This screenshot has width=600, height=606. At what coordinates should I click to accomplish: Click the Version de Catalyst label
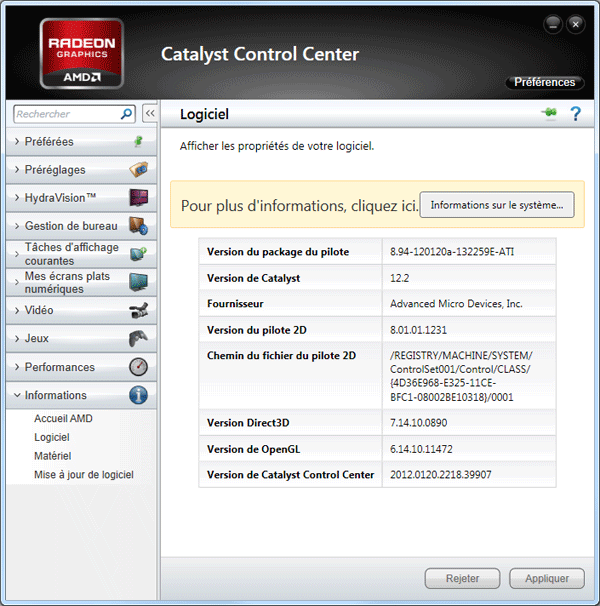coord(253,278)
